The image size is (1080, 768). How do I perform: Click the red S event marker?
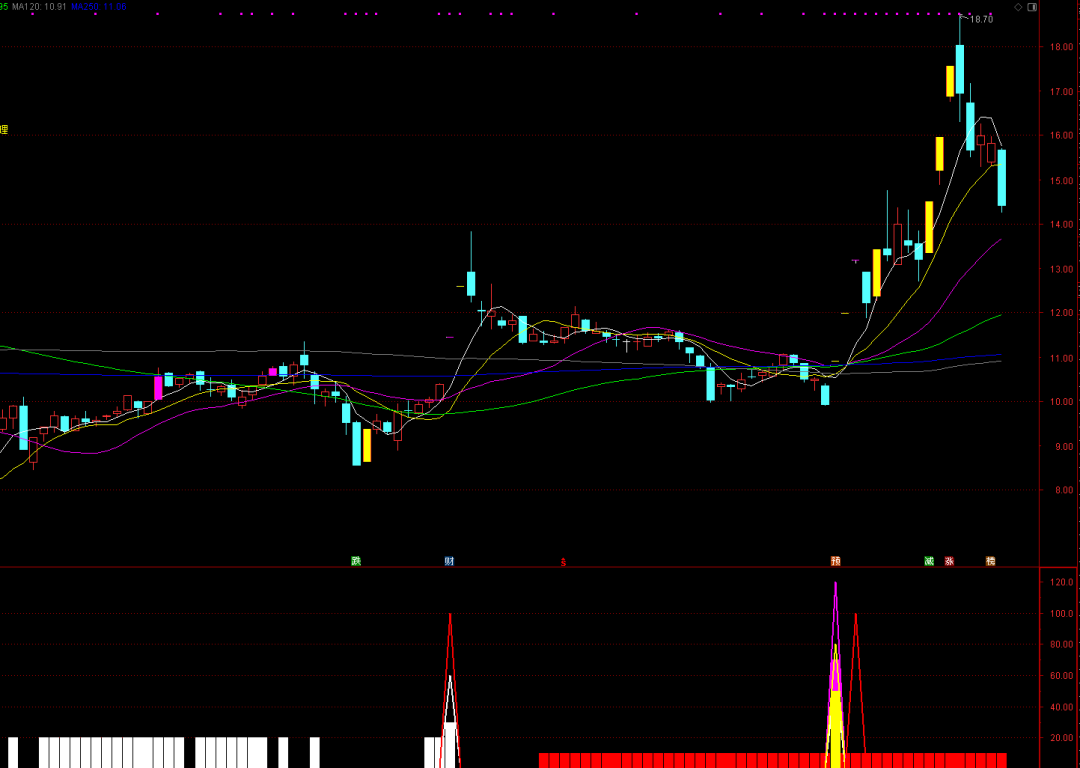(563, 562)
